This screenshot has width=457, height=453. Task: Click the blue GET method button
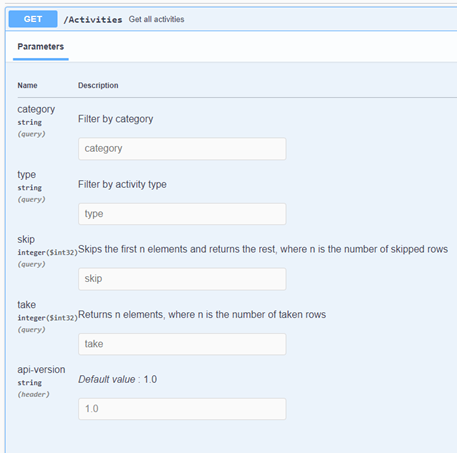[x=33, y=19]
